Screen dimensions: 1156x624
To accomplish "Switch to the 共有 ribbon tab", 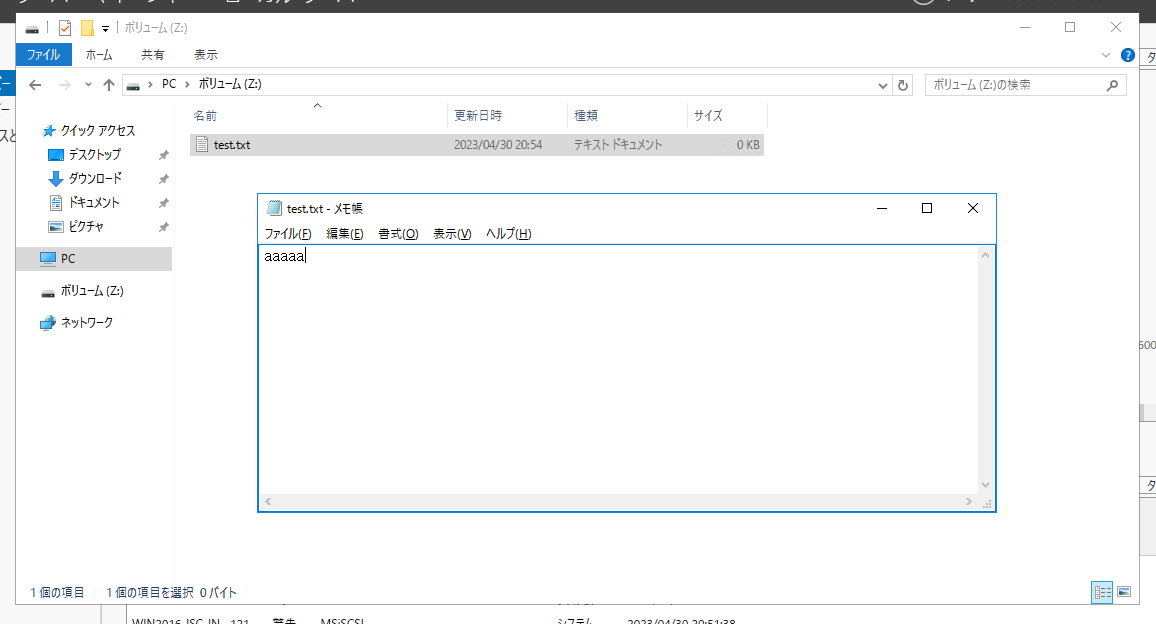I will click(x=153, y=55).
